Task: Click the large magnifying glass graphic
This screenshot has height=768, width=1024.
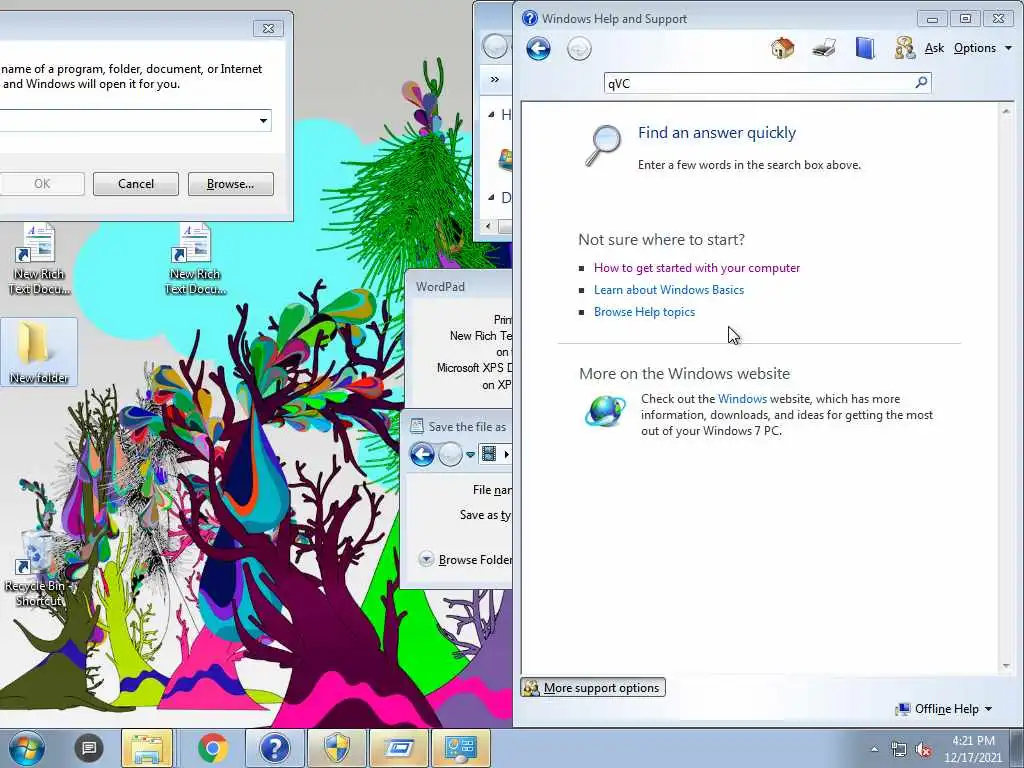Action: (x=603, y=145)
